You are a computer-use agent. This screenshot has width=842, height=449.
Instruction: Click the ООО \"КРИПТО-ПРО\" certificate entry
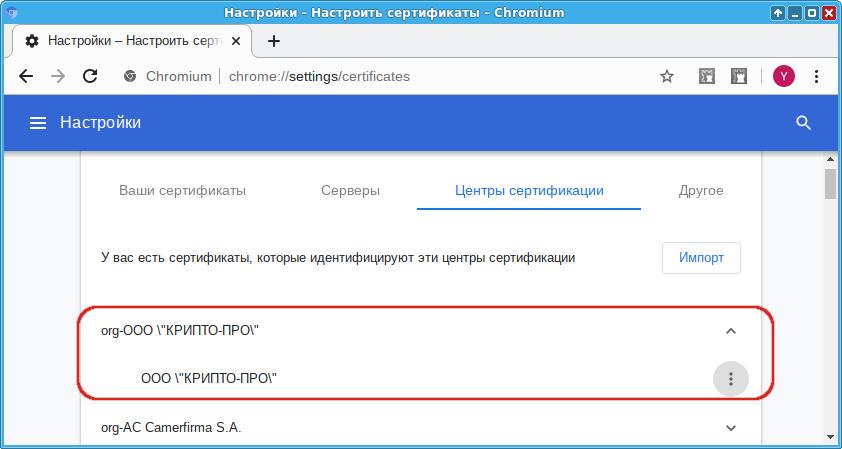tap(208, 379)
